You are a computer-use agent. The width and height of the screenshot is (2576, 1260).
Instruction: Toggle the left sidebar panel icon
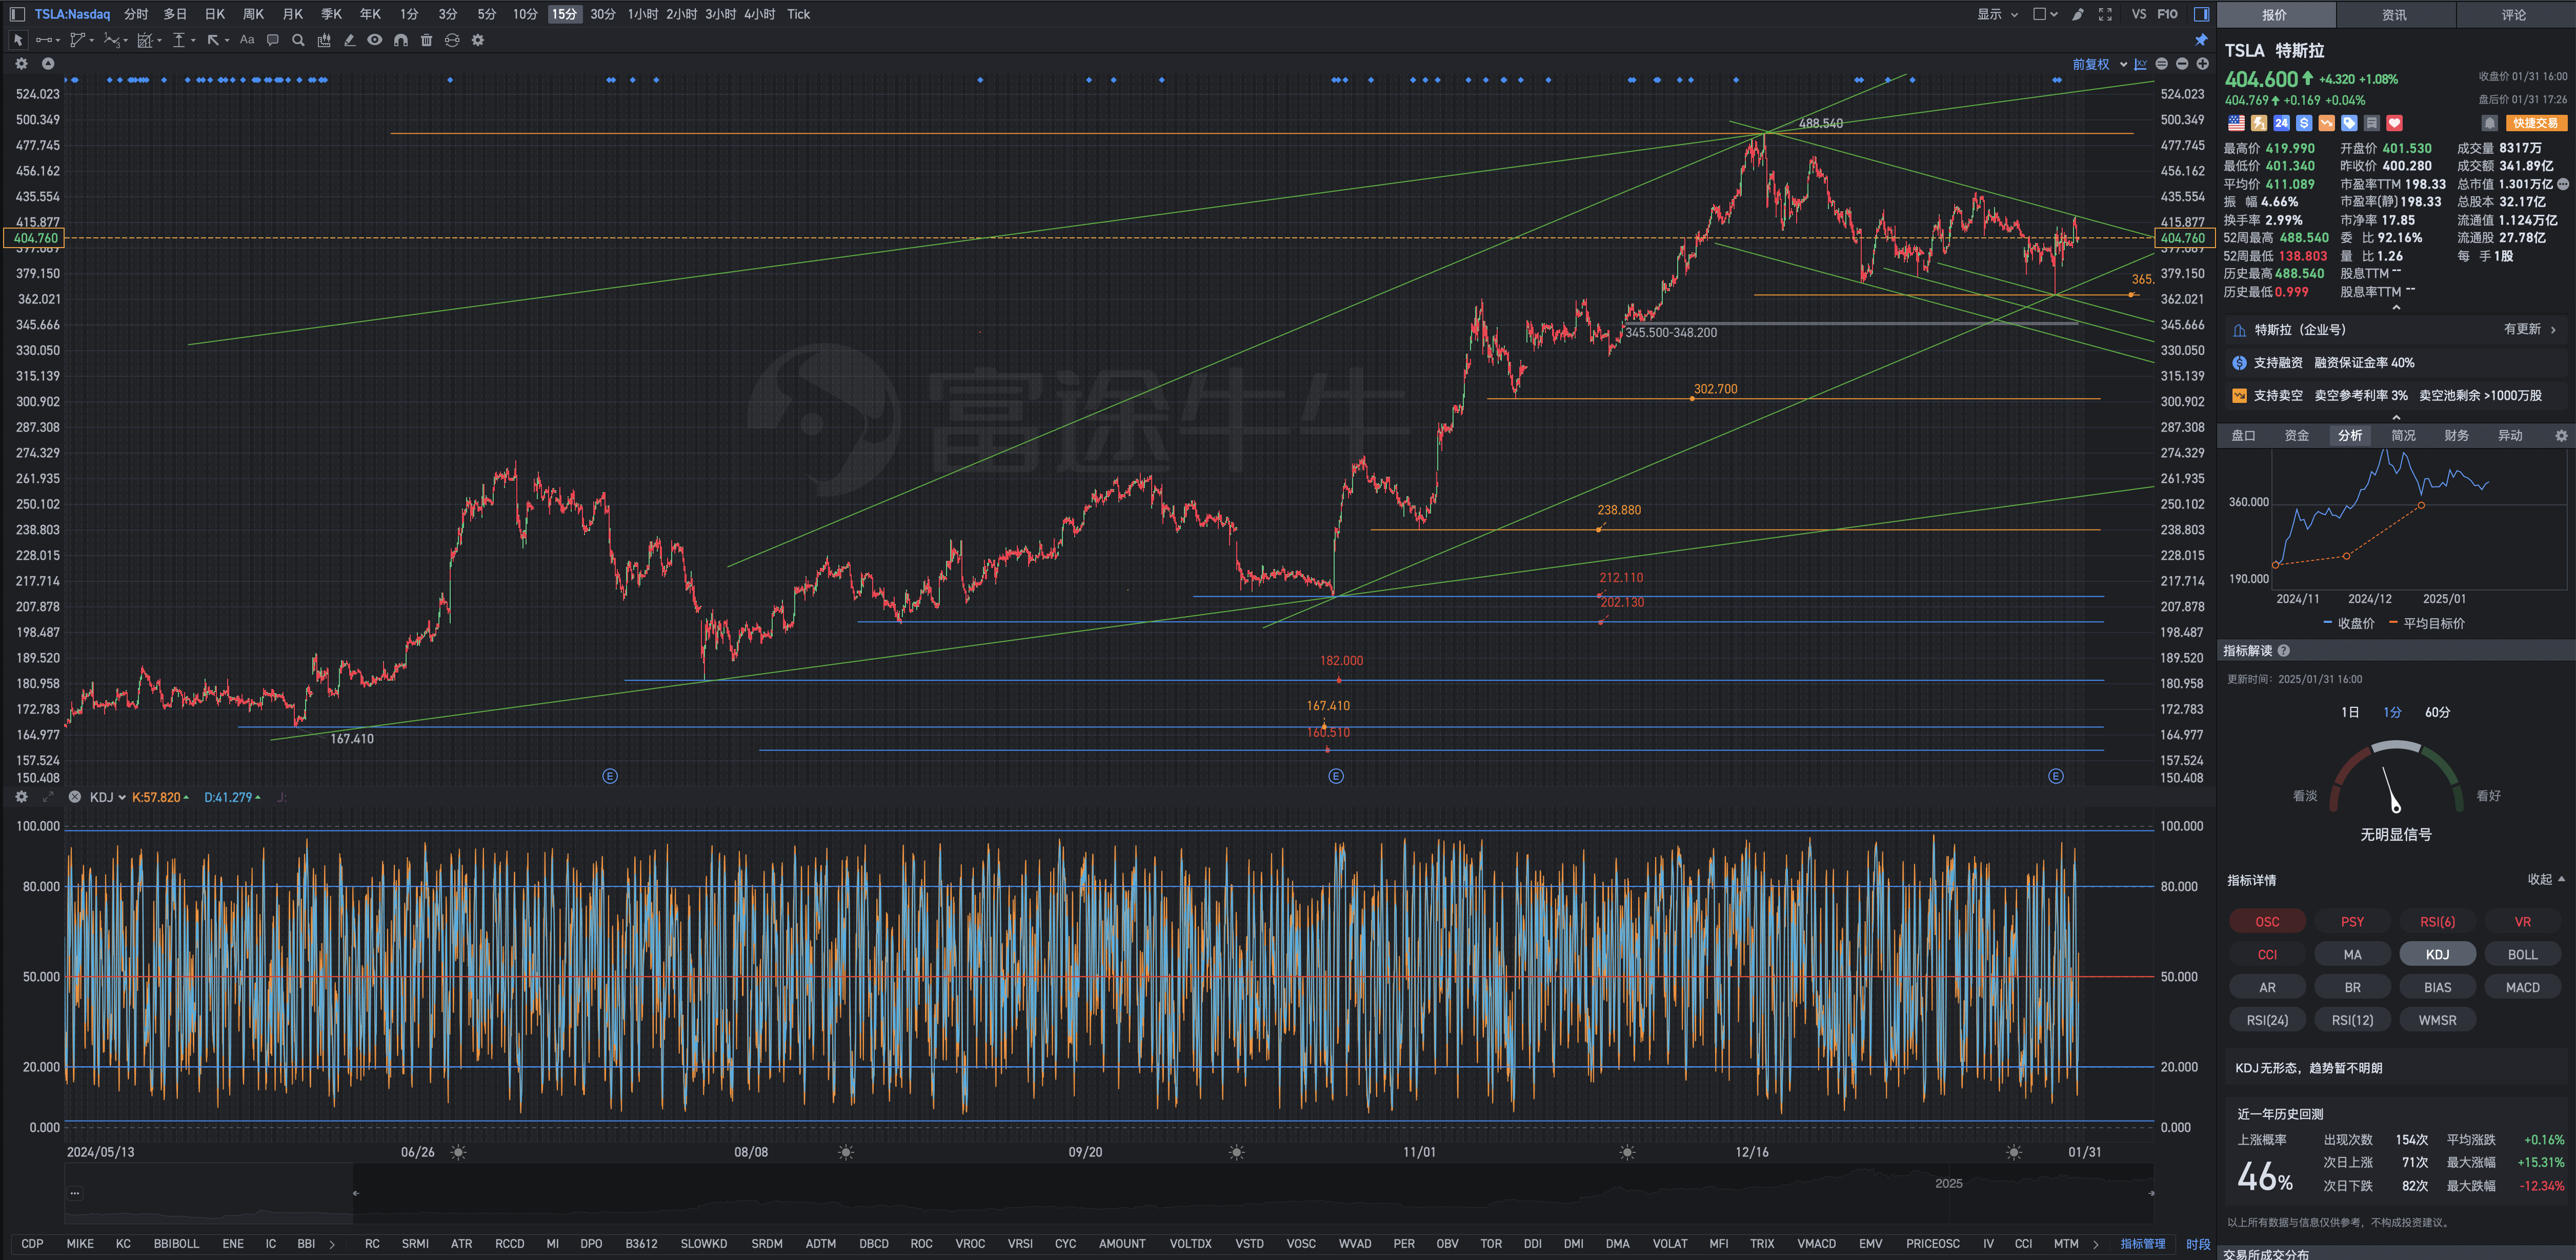(x=17, y=14)
